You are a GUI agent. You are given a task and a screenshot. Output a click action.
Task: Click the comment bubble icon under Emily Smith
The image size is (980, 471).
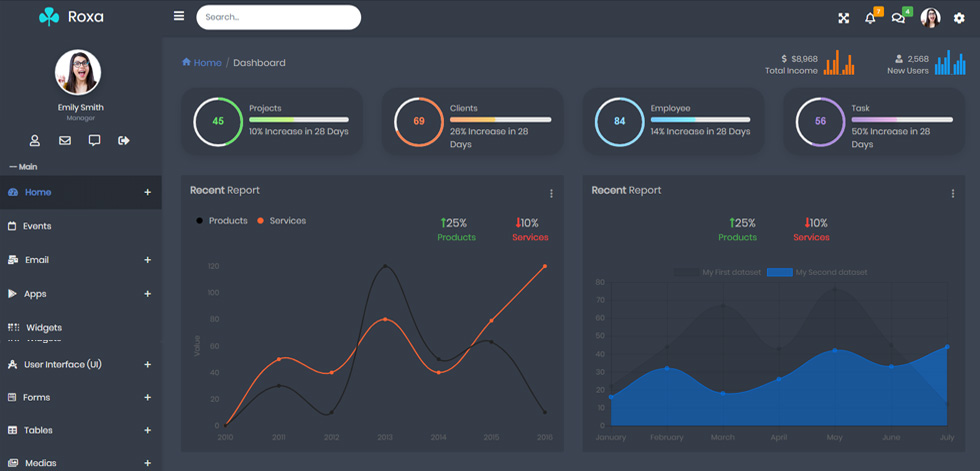point(94,140)
